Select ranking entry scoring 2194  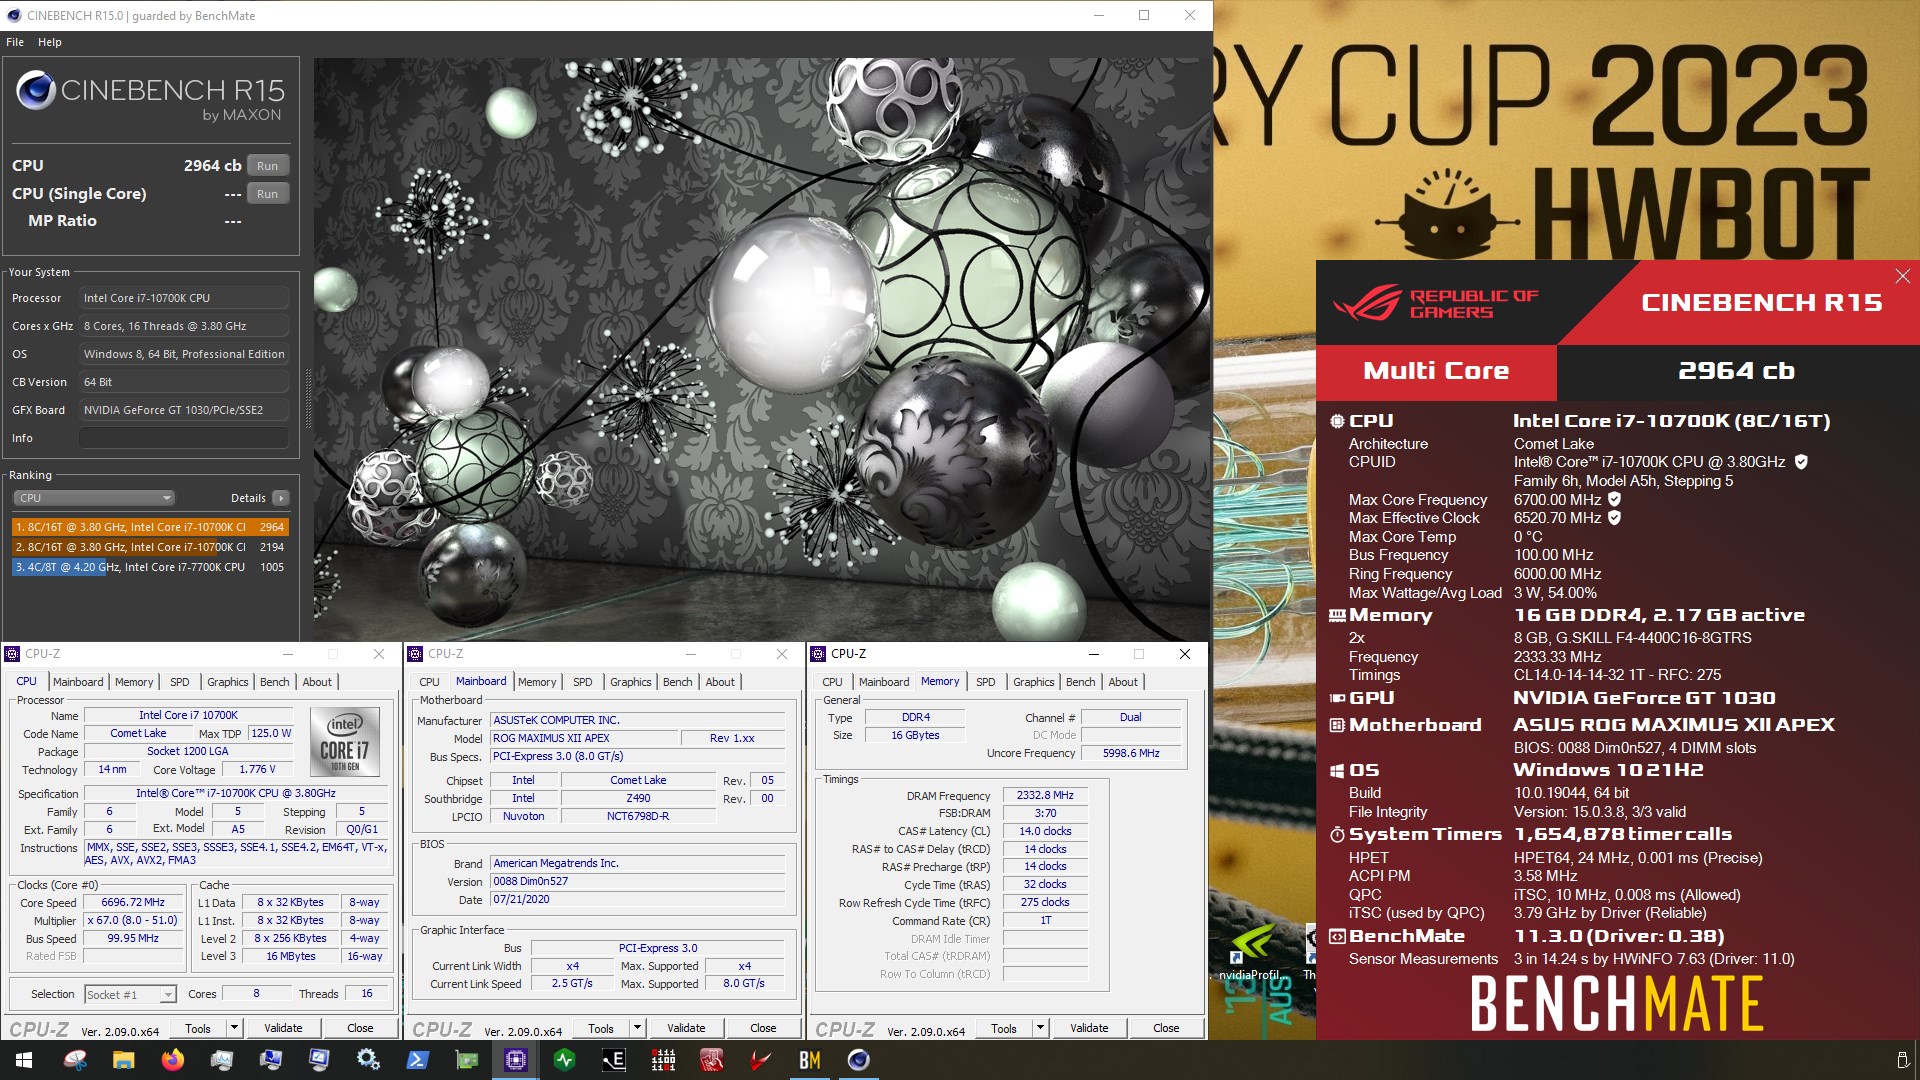coord(150,547)
